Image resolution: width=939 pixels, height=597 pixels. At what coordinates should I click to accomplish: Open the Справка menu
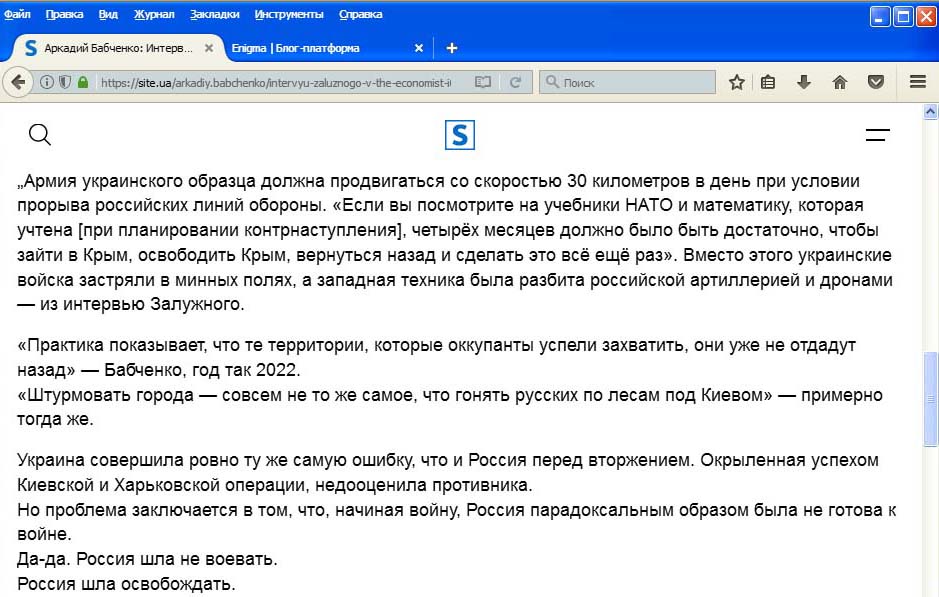click(x=360, y=14)
